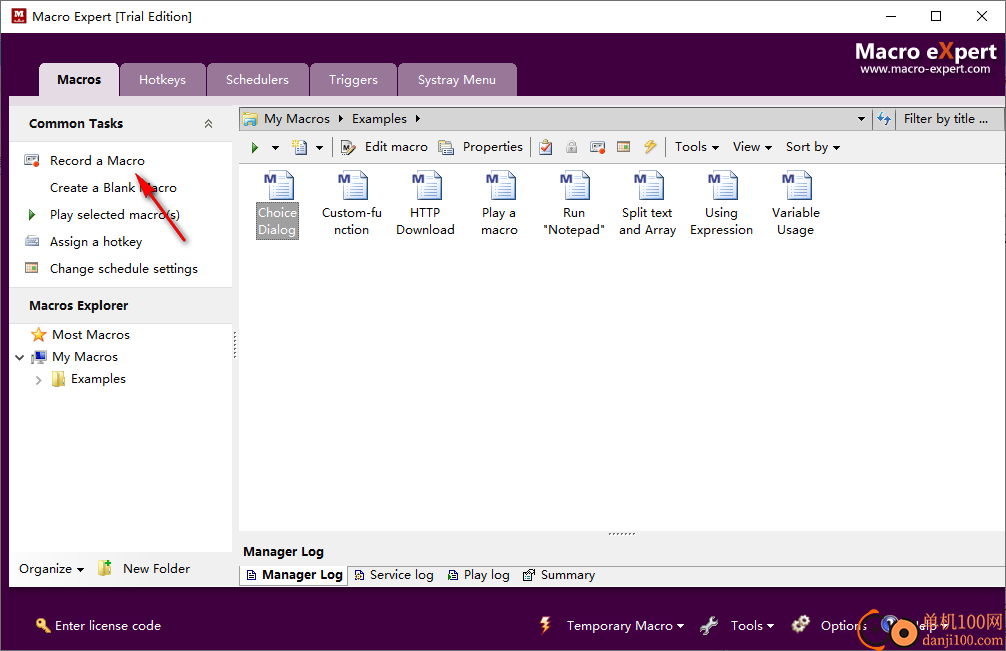Click the Options gear button
The height and width of the screenshot is (651, 1006).
[829, 625]
